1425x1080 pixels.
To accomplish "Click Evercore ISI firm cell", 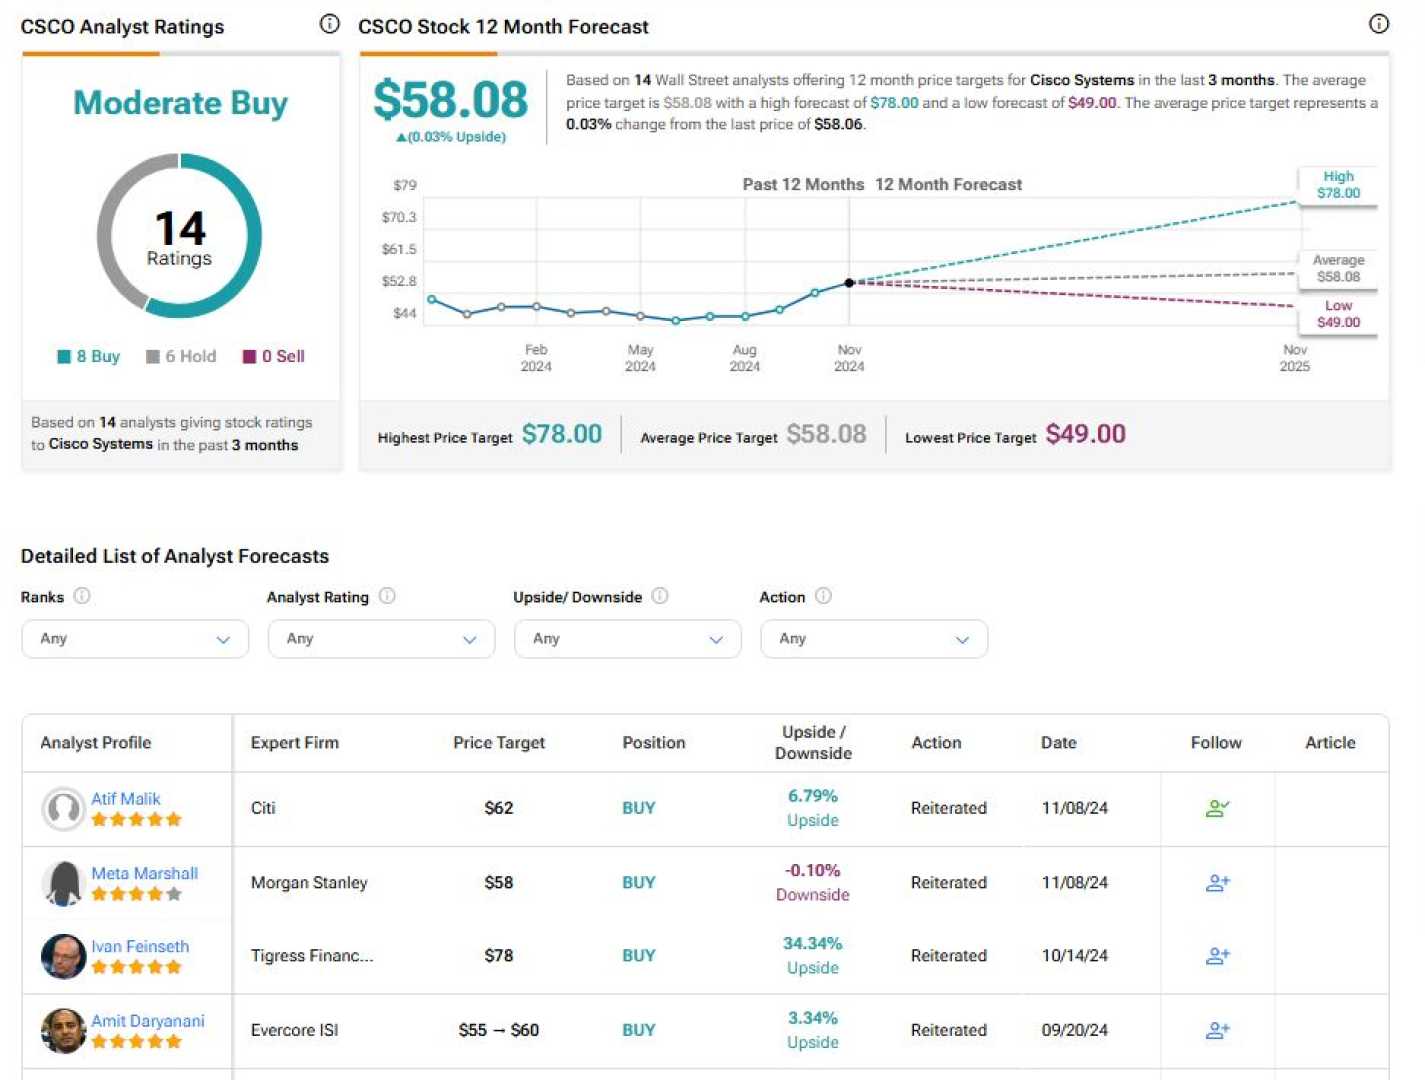I will 295,1030.
